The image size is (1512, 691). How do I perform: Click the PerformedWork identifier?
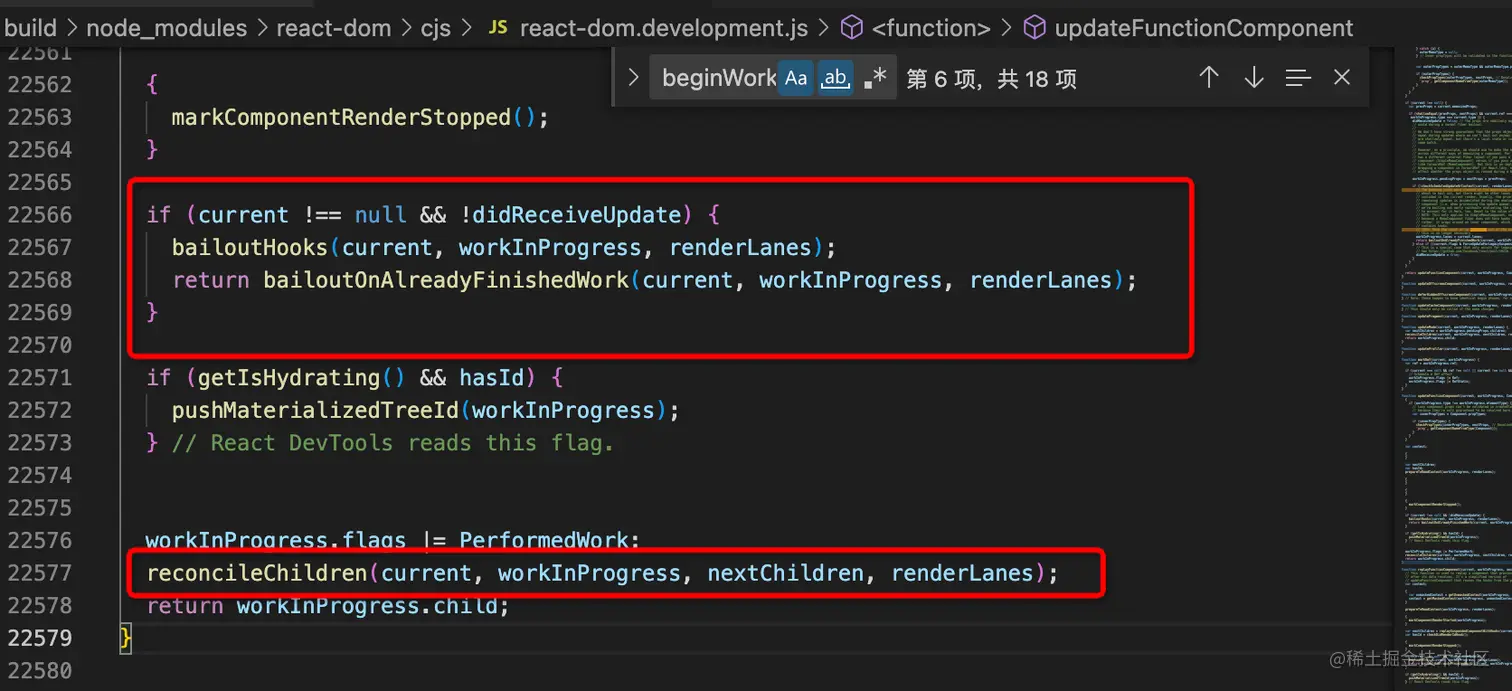pos(544,541)
